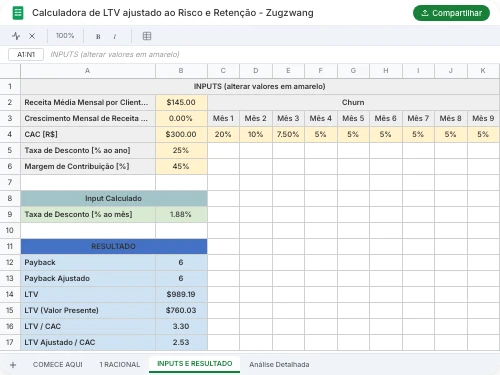Switch to 1 RACIONAL tab

(x=120, y=364)
